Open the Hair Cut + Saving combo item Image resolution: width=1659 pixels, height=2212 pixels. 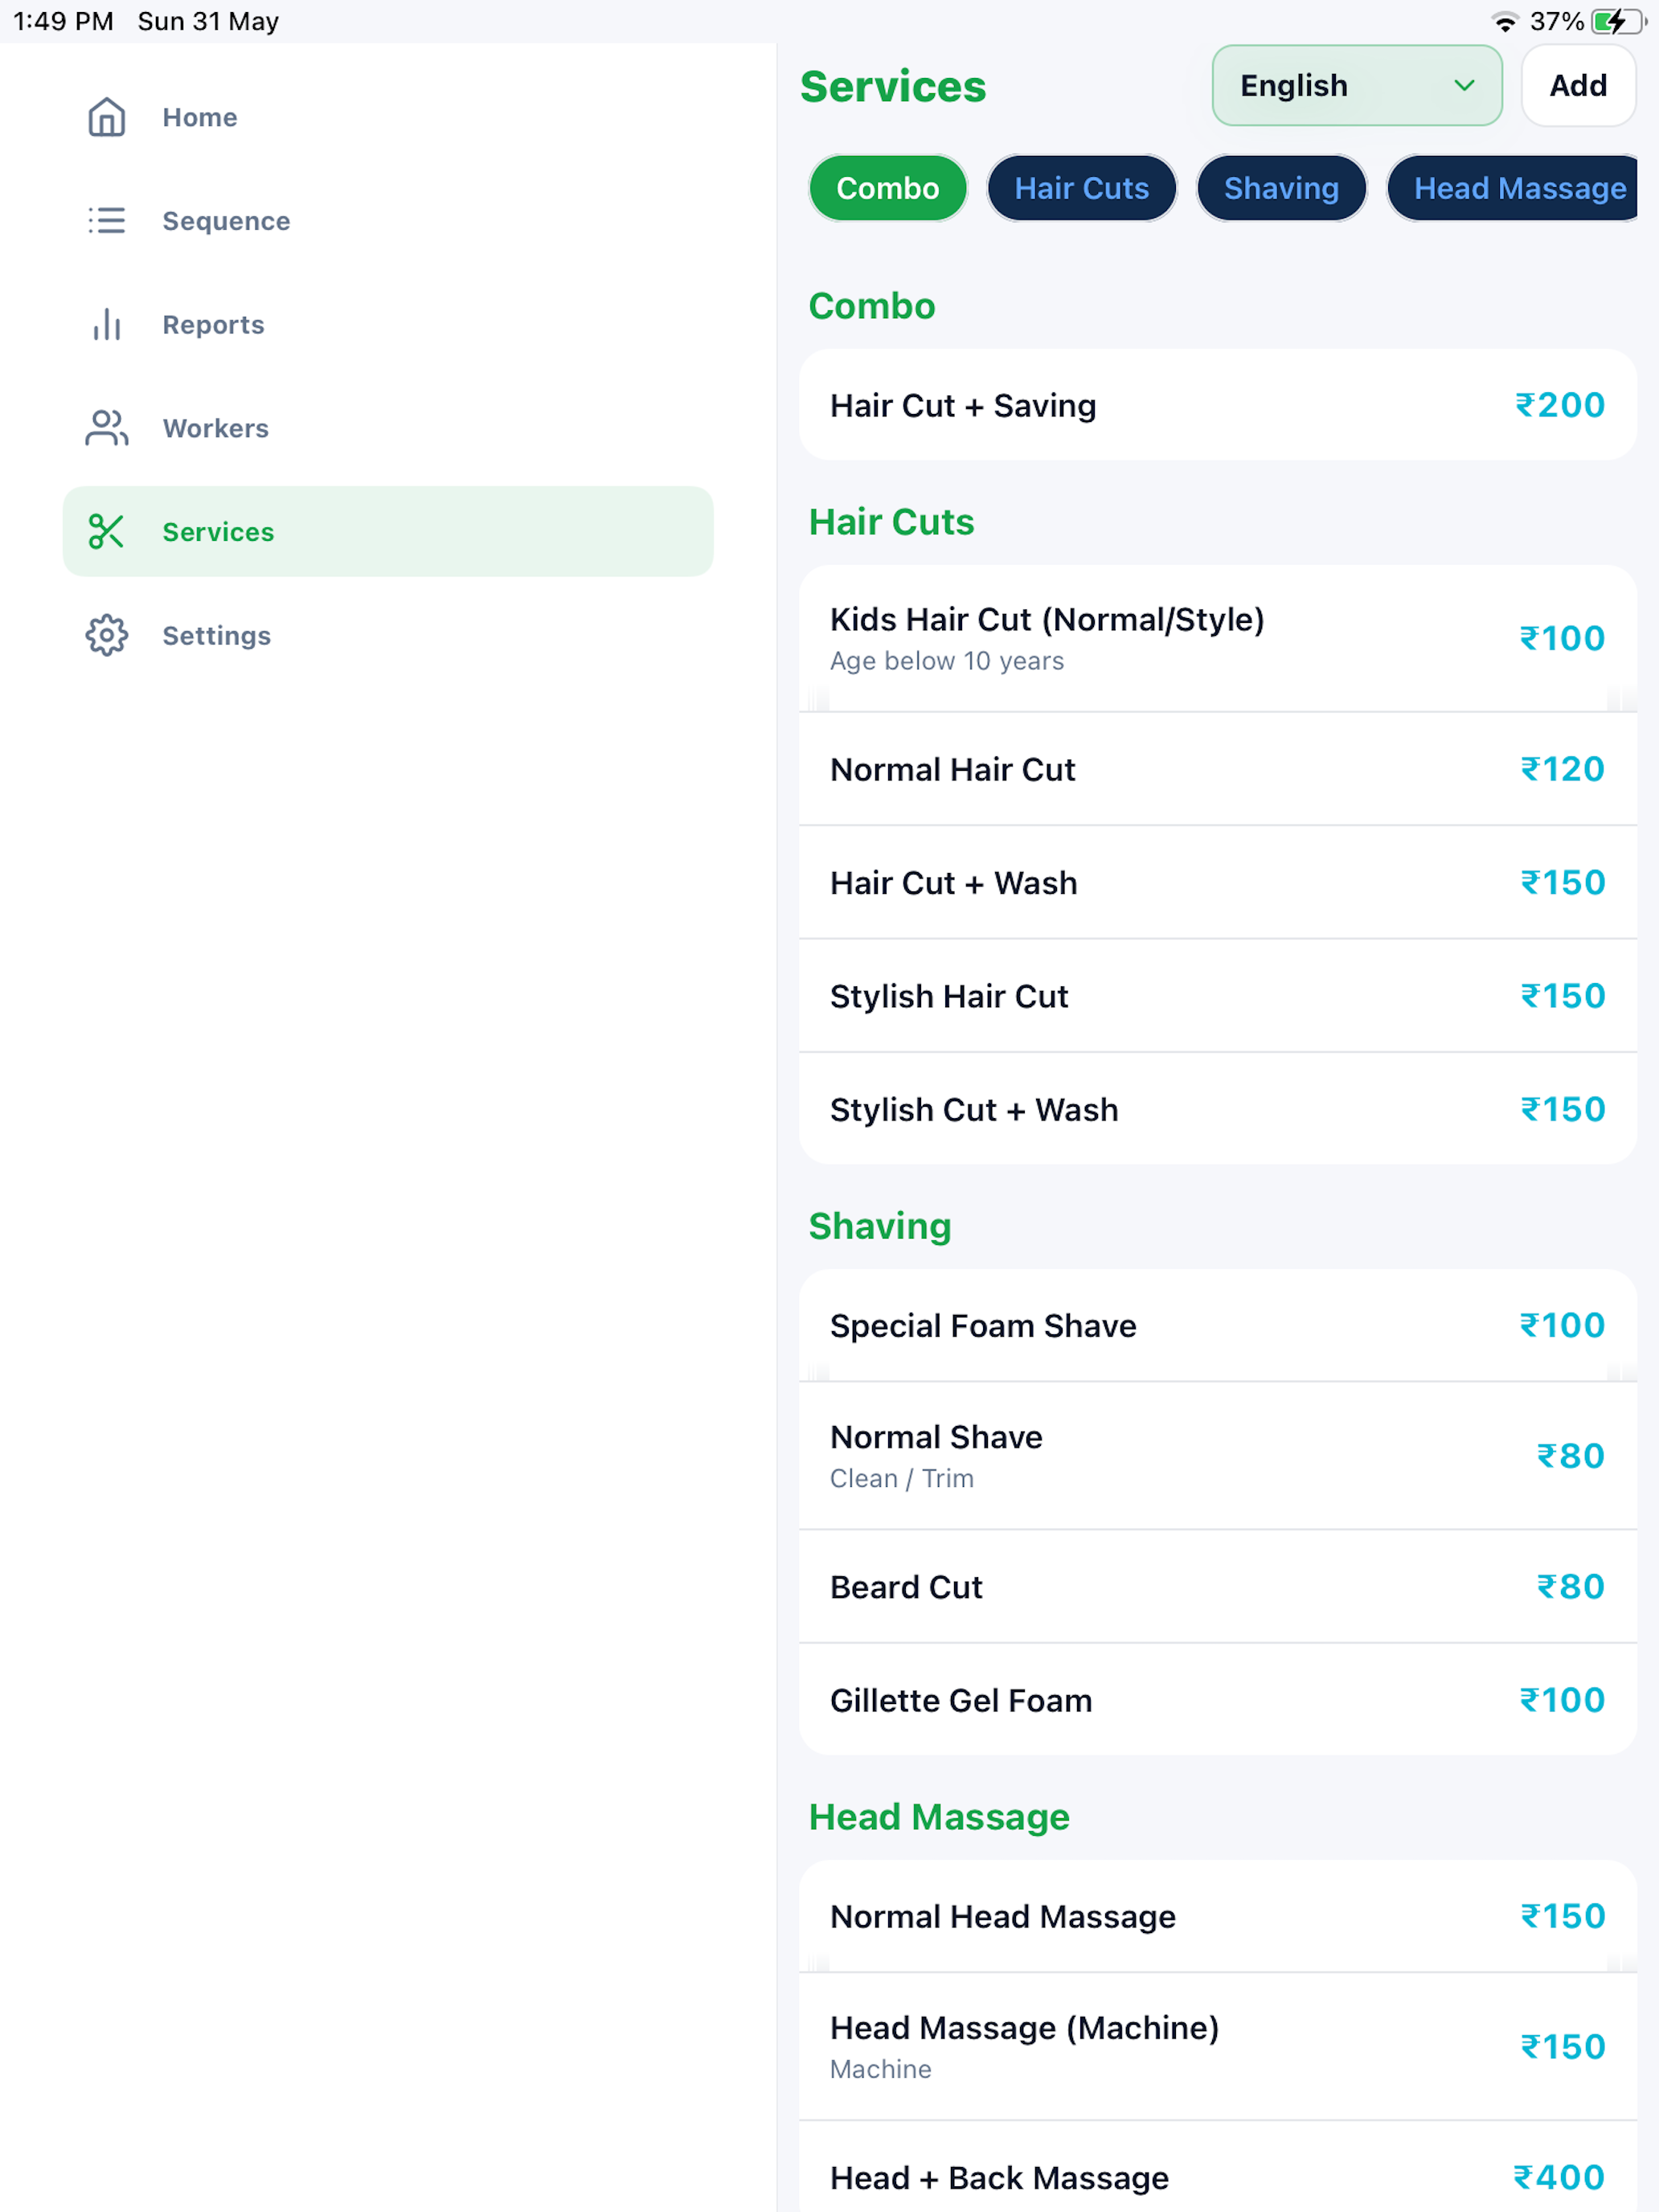click(1218, 405)
